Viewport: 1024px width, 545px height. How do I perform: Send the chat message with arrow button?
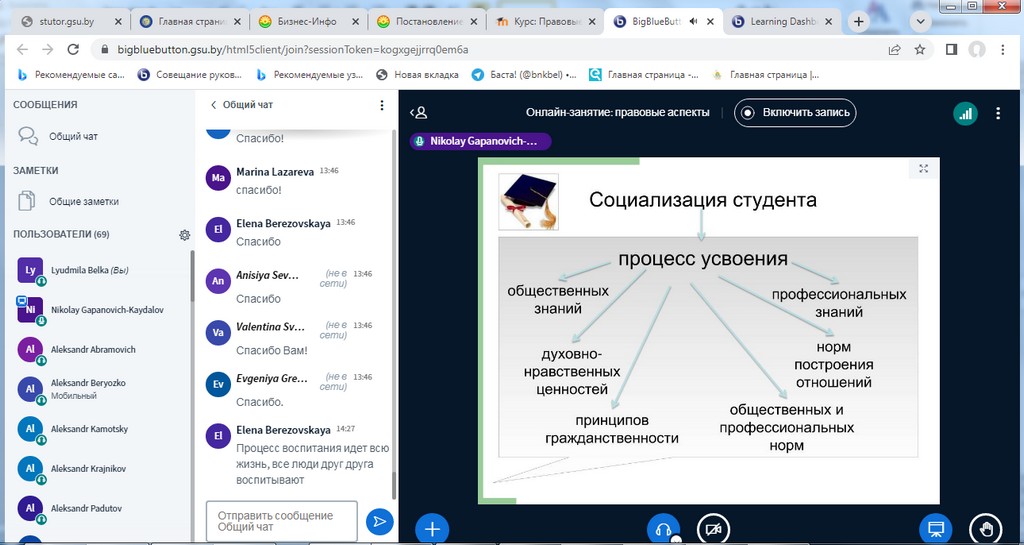[x=379, y=521]
